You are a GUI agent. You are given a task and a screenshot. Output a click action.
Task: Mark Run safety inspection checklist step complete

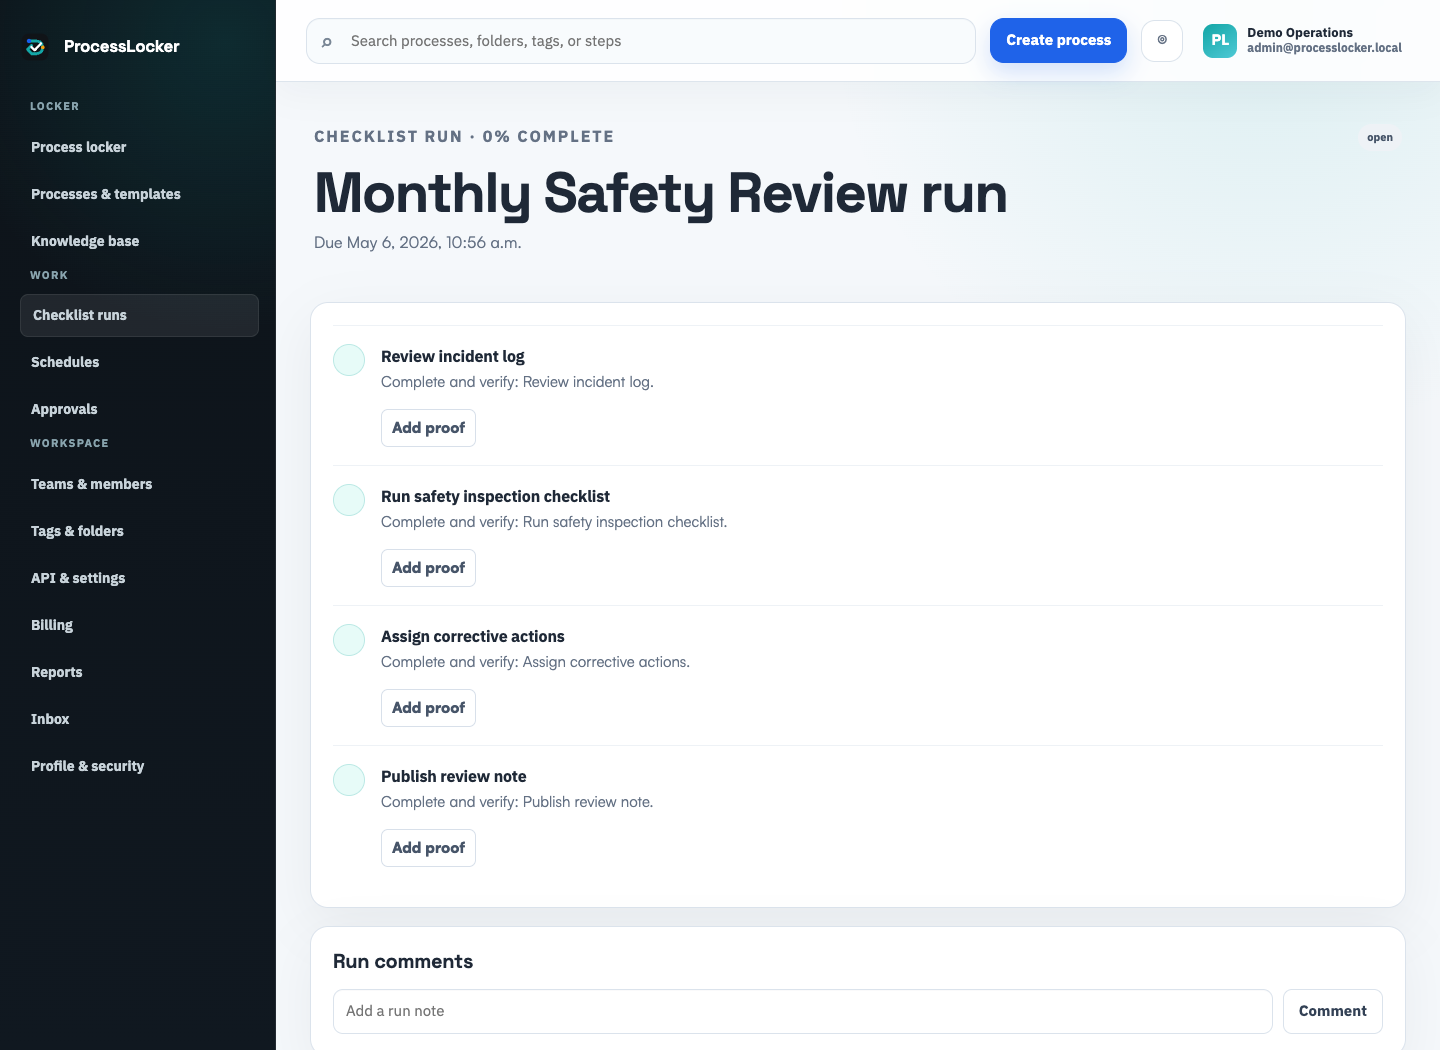point(349,500)
